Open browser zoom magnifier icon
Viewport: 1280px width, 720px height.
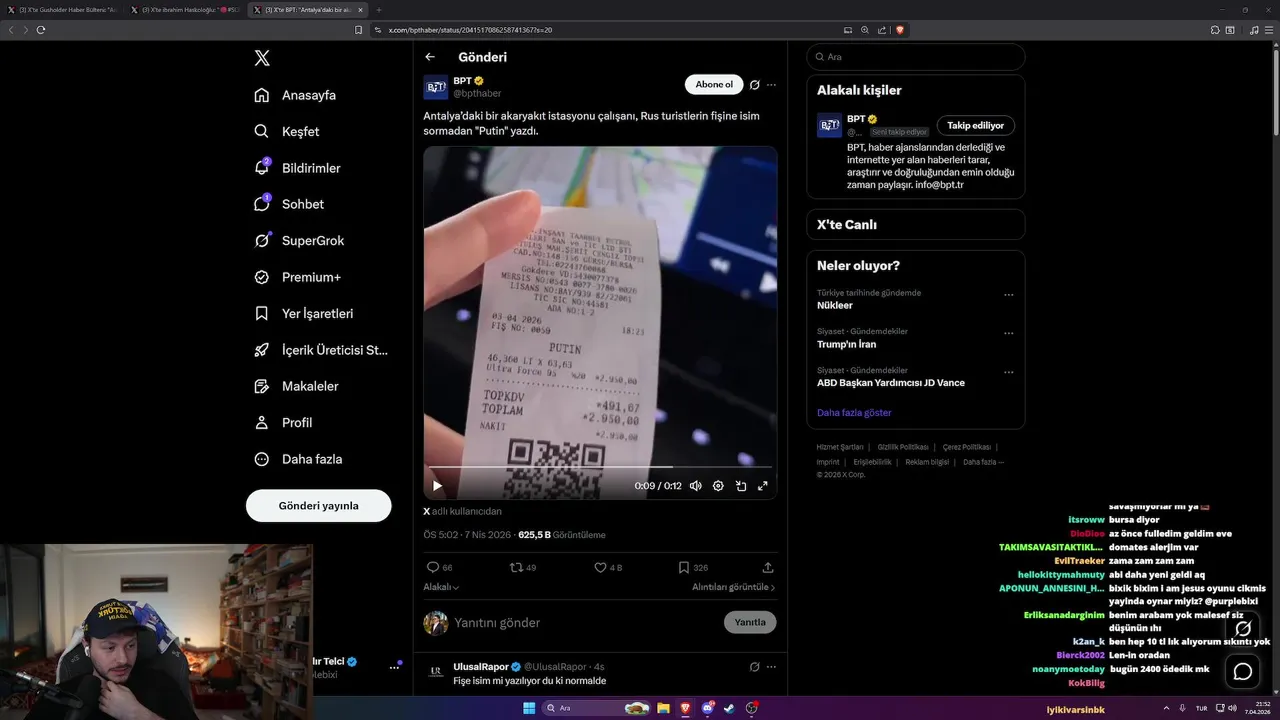click(x=865, y=30)
